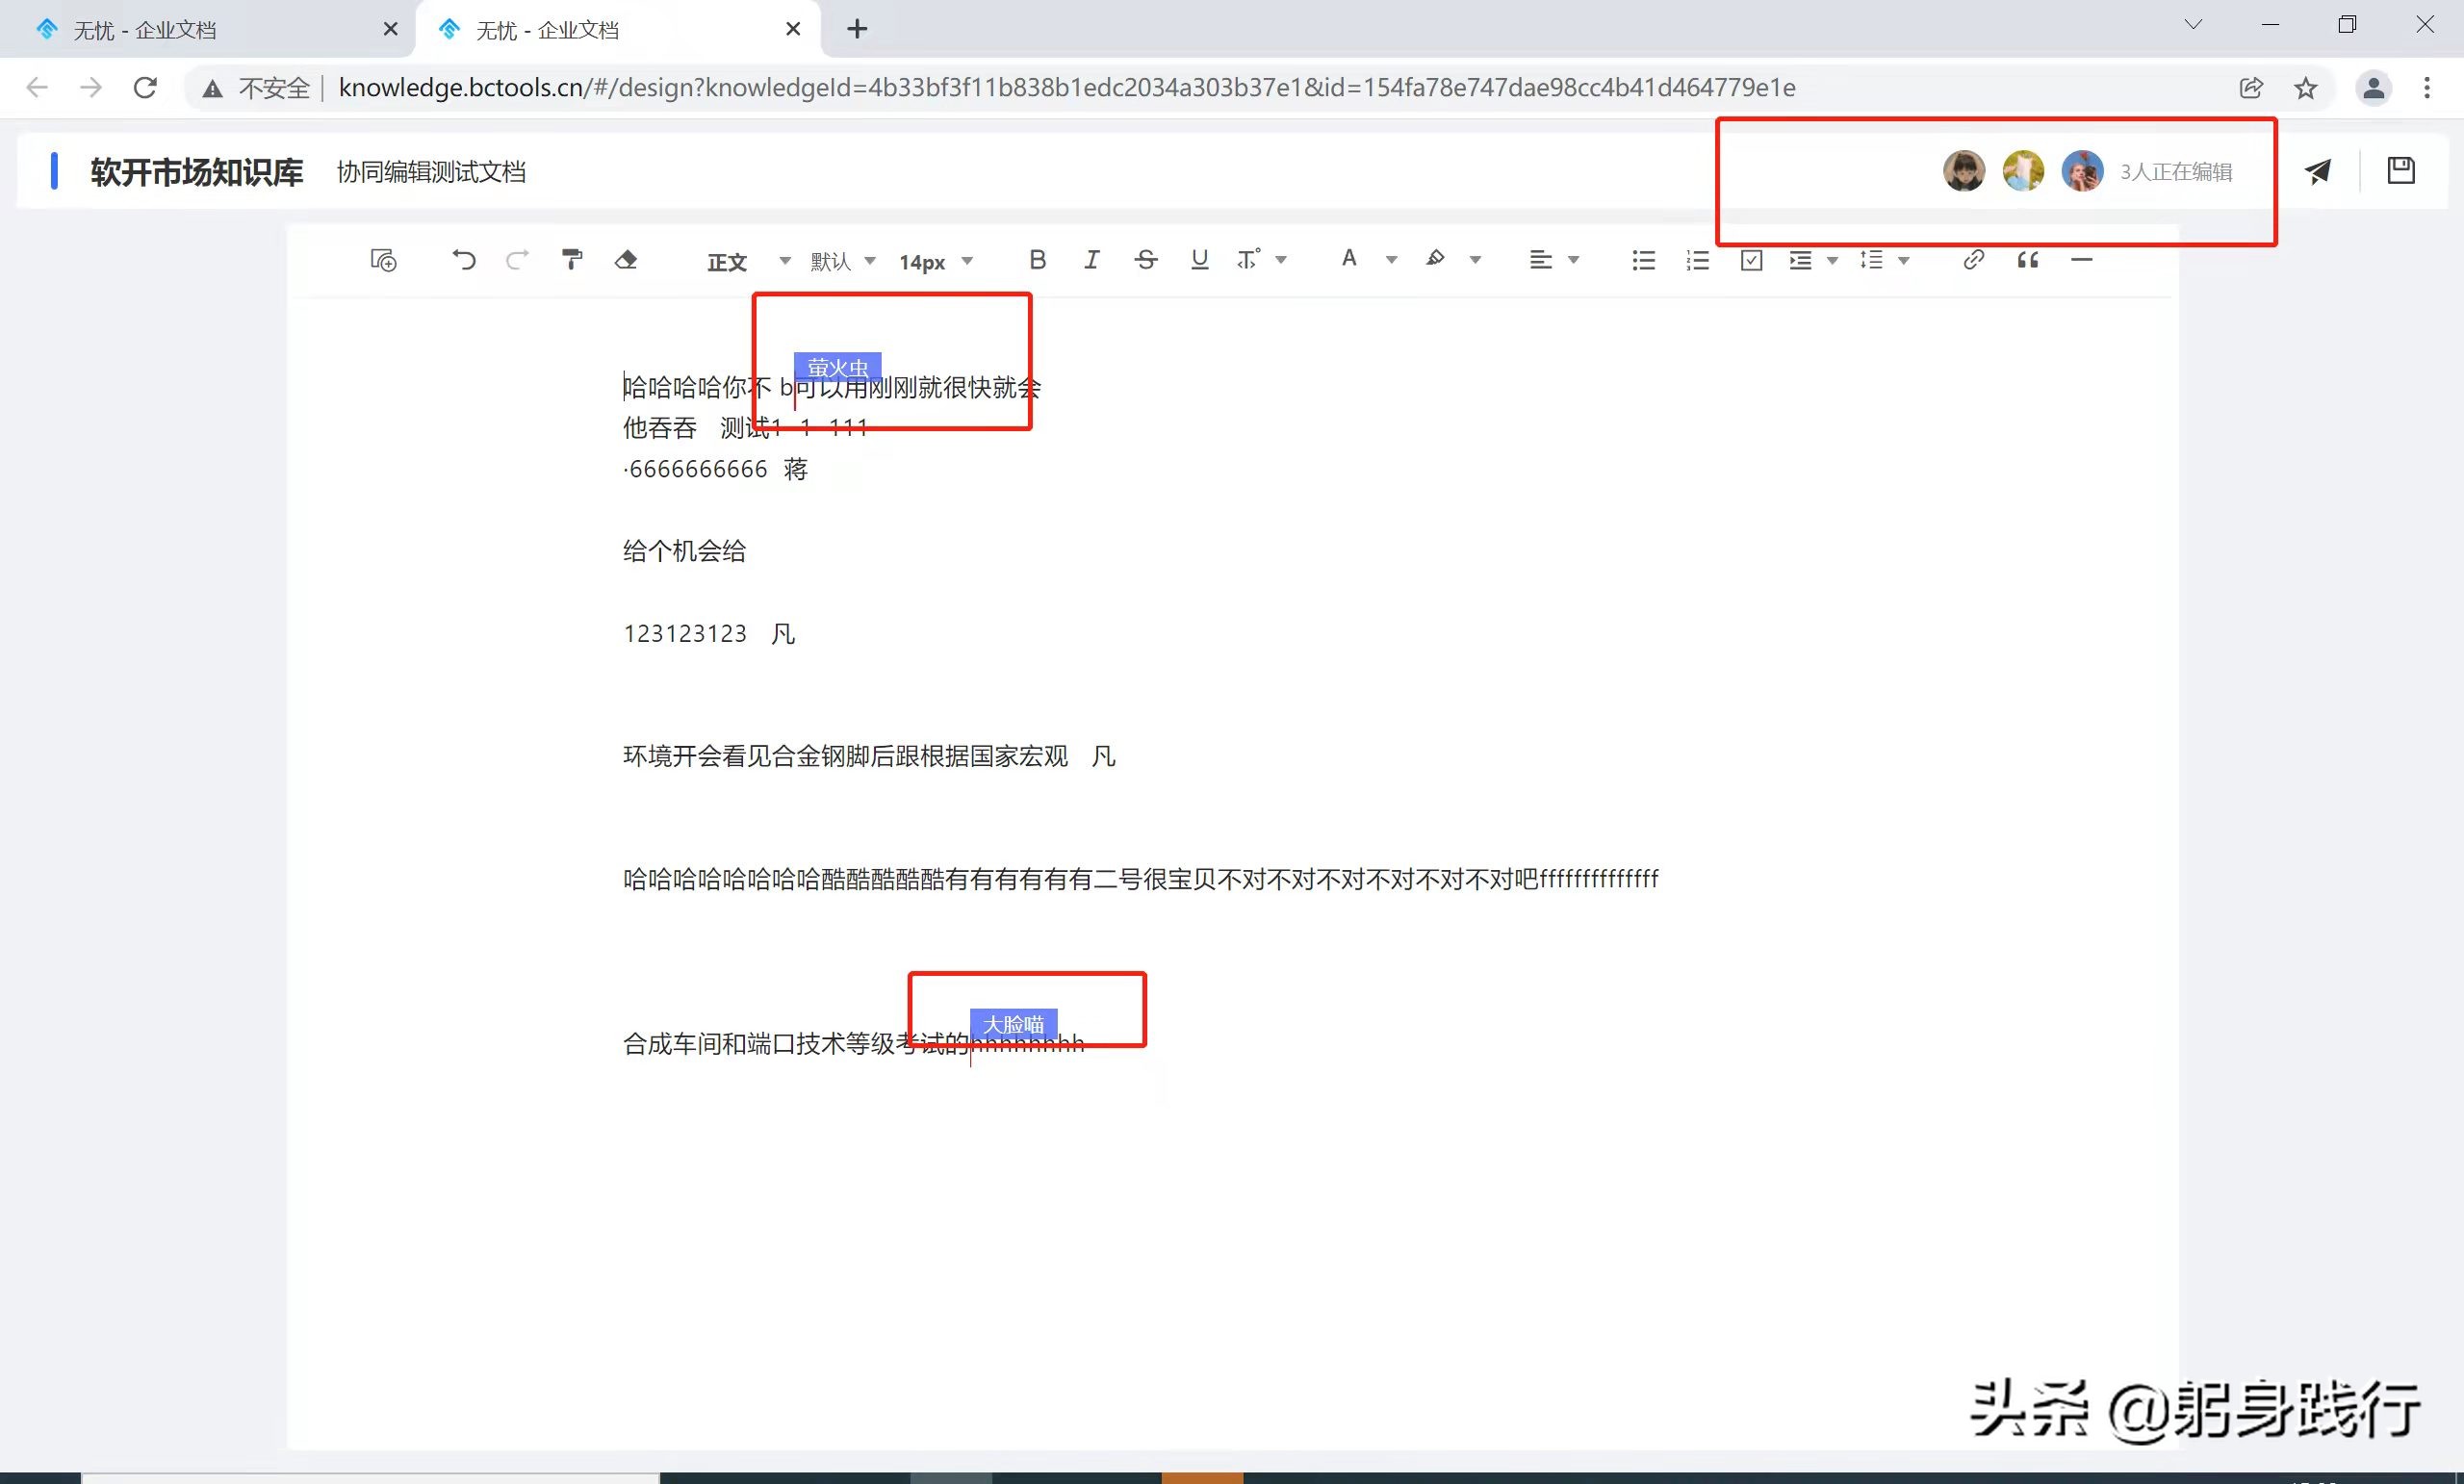Select the format painter tool
Image resolution: width=2464 pixels, height=1484 pixels.
pyautogui.click(x=572, y=260)
